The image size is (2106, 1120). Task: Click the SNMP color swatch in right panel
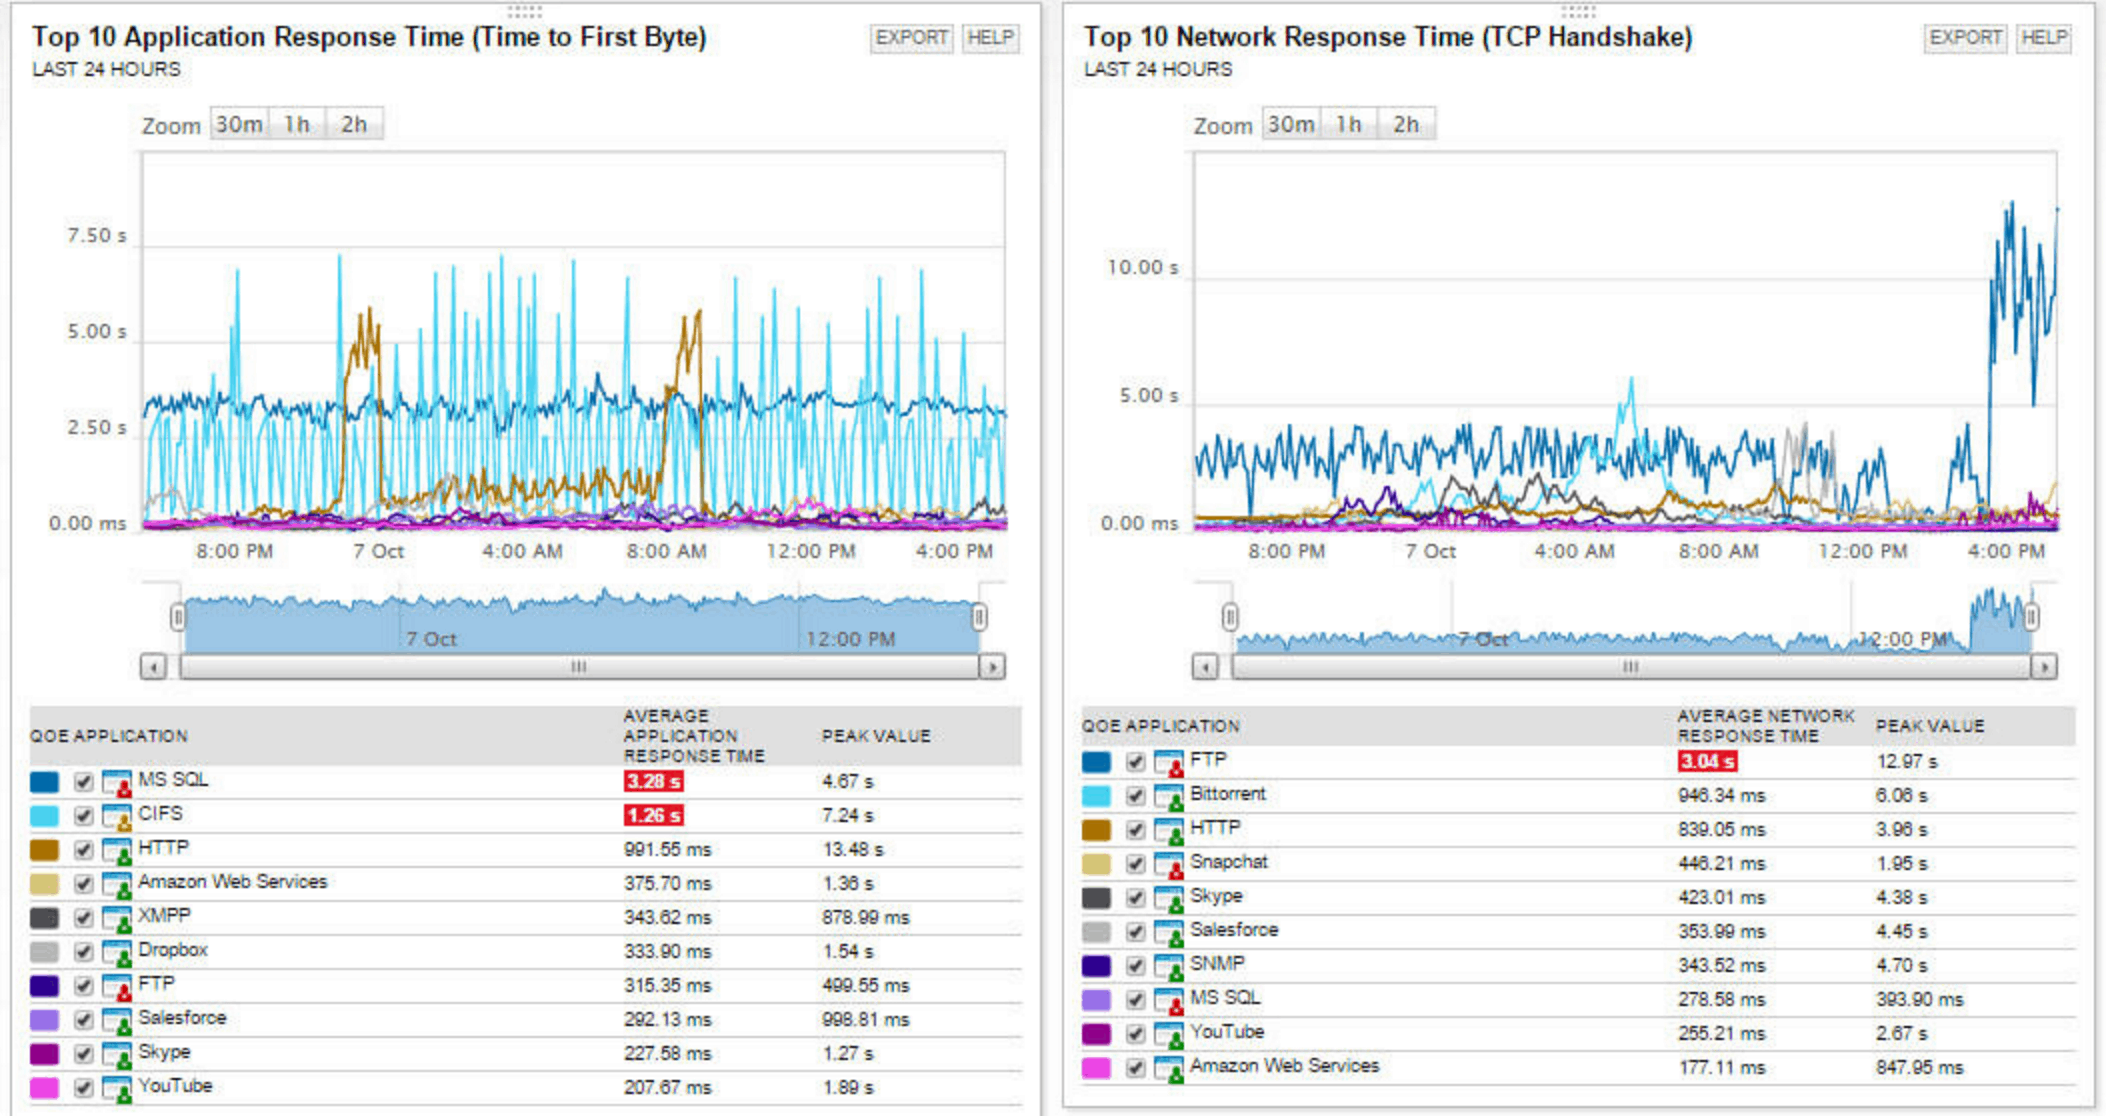[x=1098, y=964]
